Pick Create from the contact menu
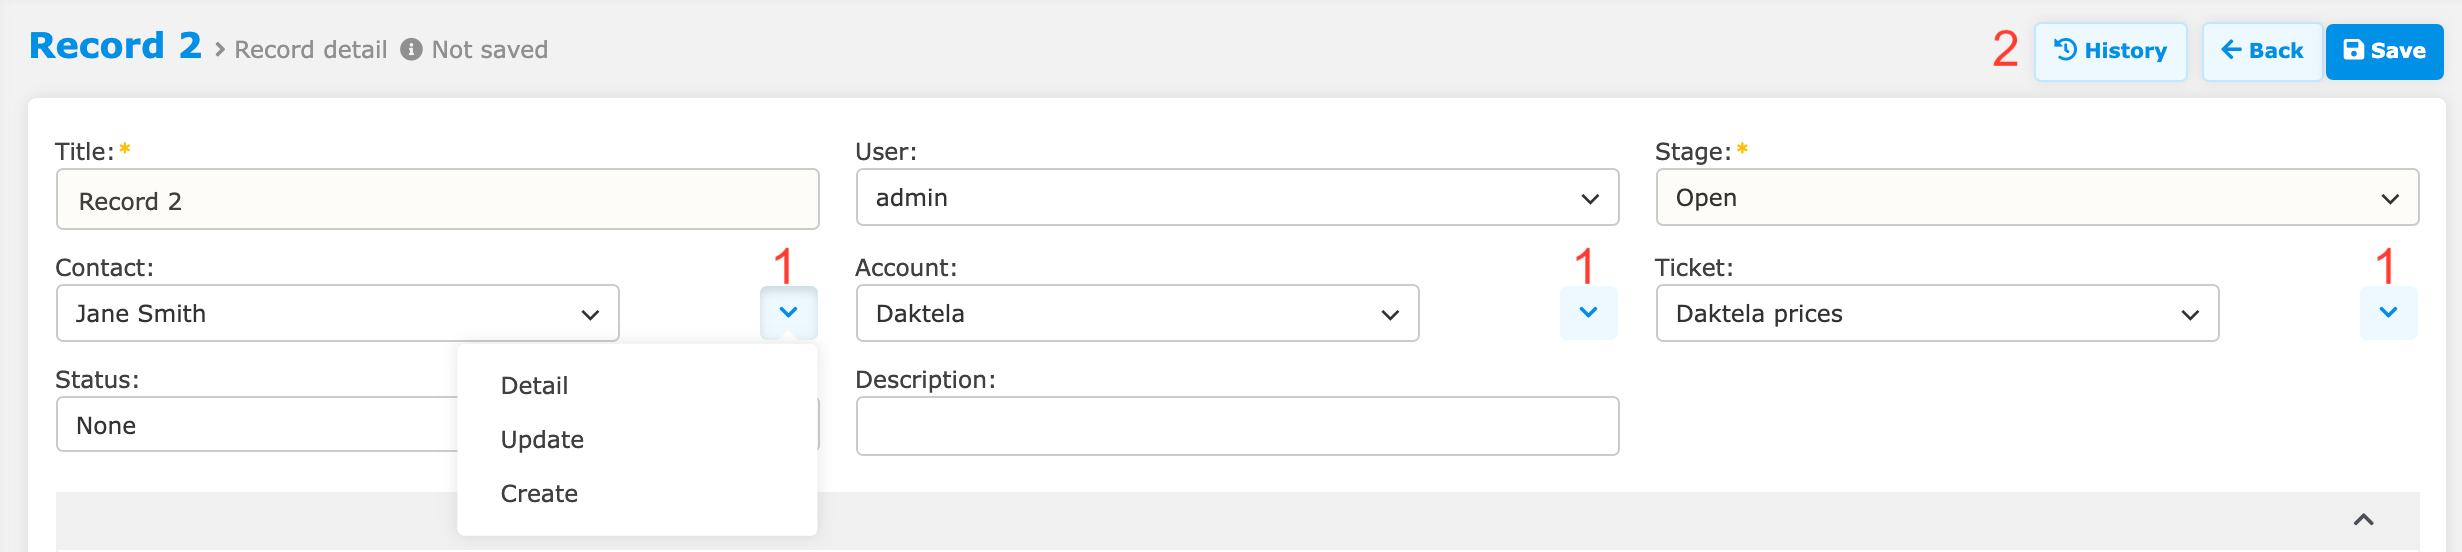The image size is (2462, 552). tap(539, 494)
